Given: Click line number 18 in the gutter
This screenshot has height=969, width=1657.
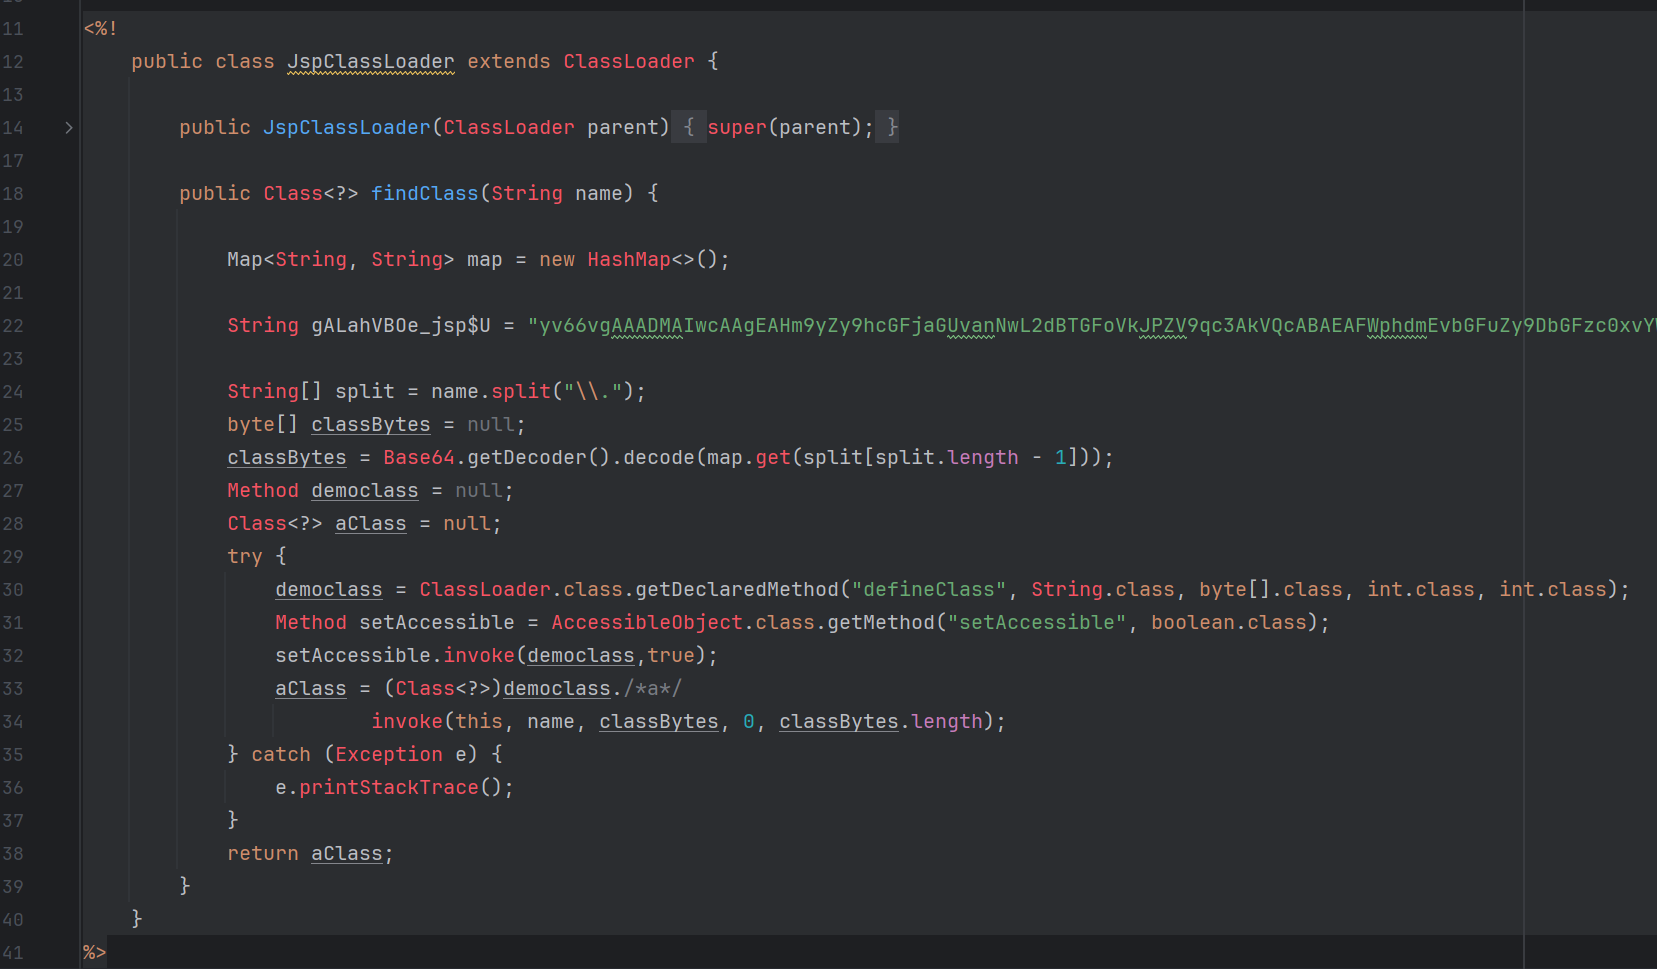Looking at the screenshot, I should (x=13, y=194).
